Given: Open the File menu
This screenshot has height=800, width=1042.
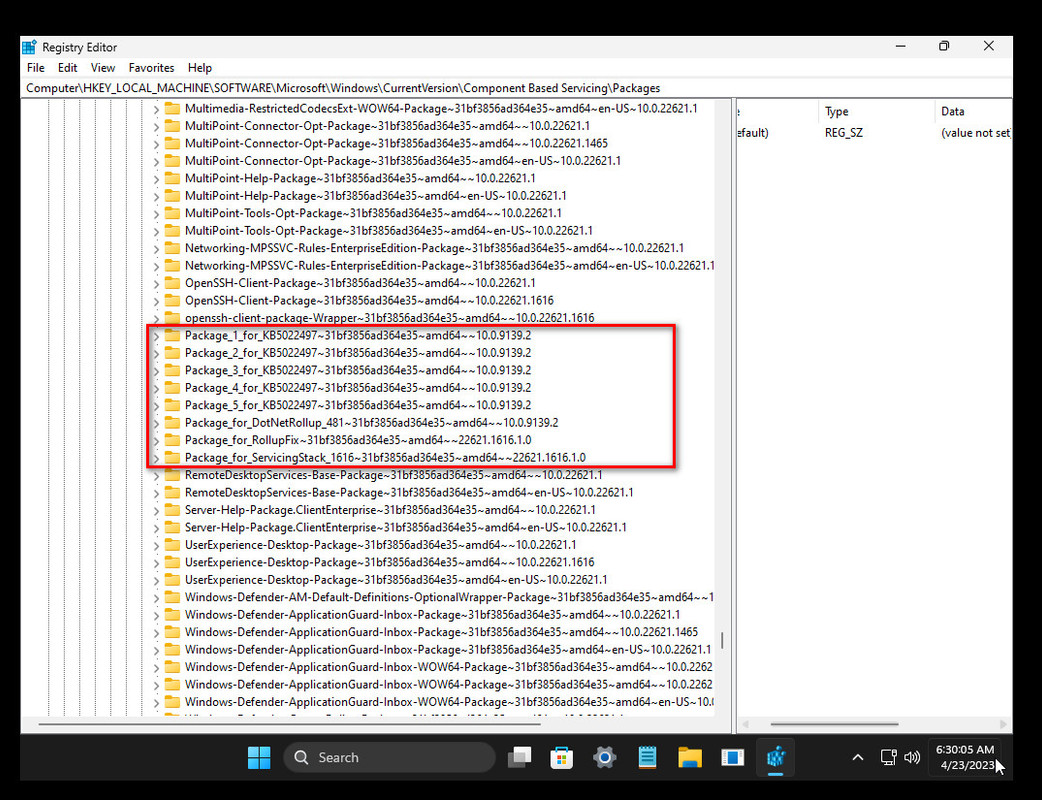Looking at the screenshot, I should [36, 68].
